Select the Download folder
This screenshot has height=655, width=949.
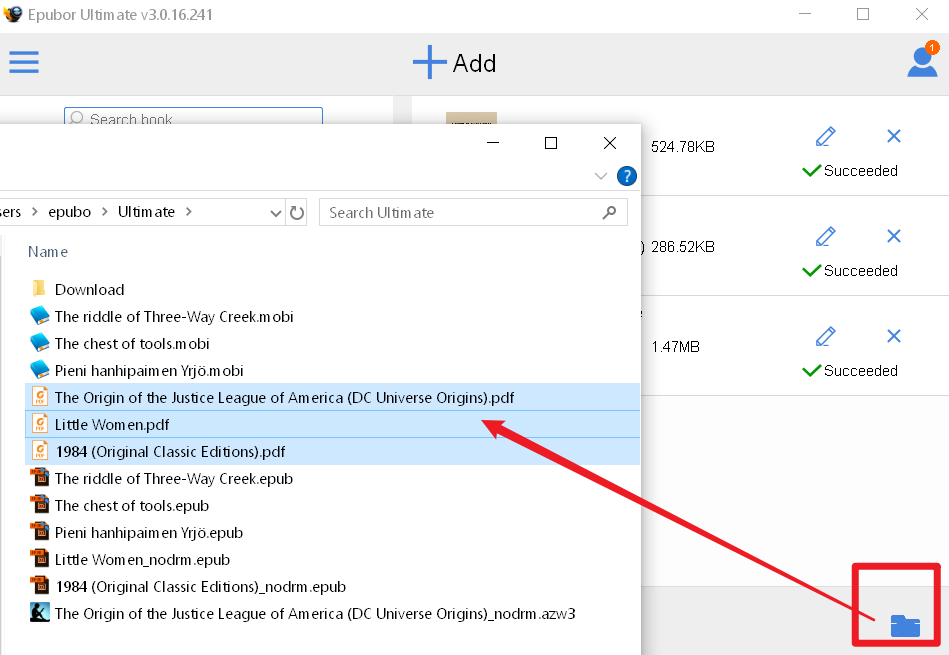click(89, 289)
